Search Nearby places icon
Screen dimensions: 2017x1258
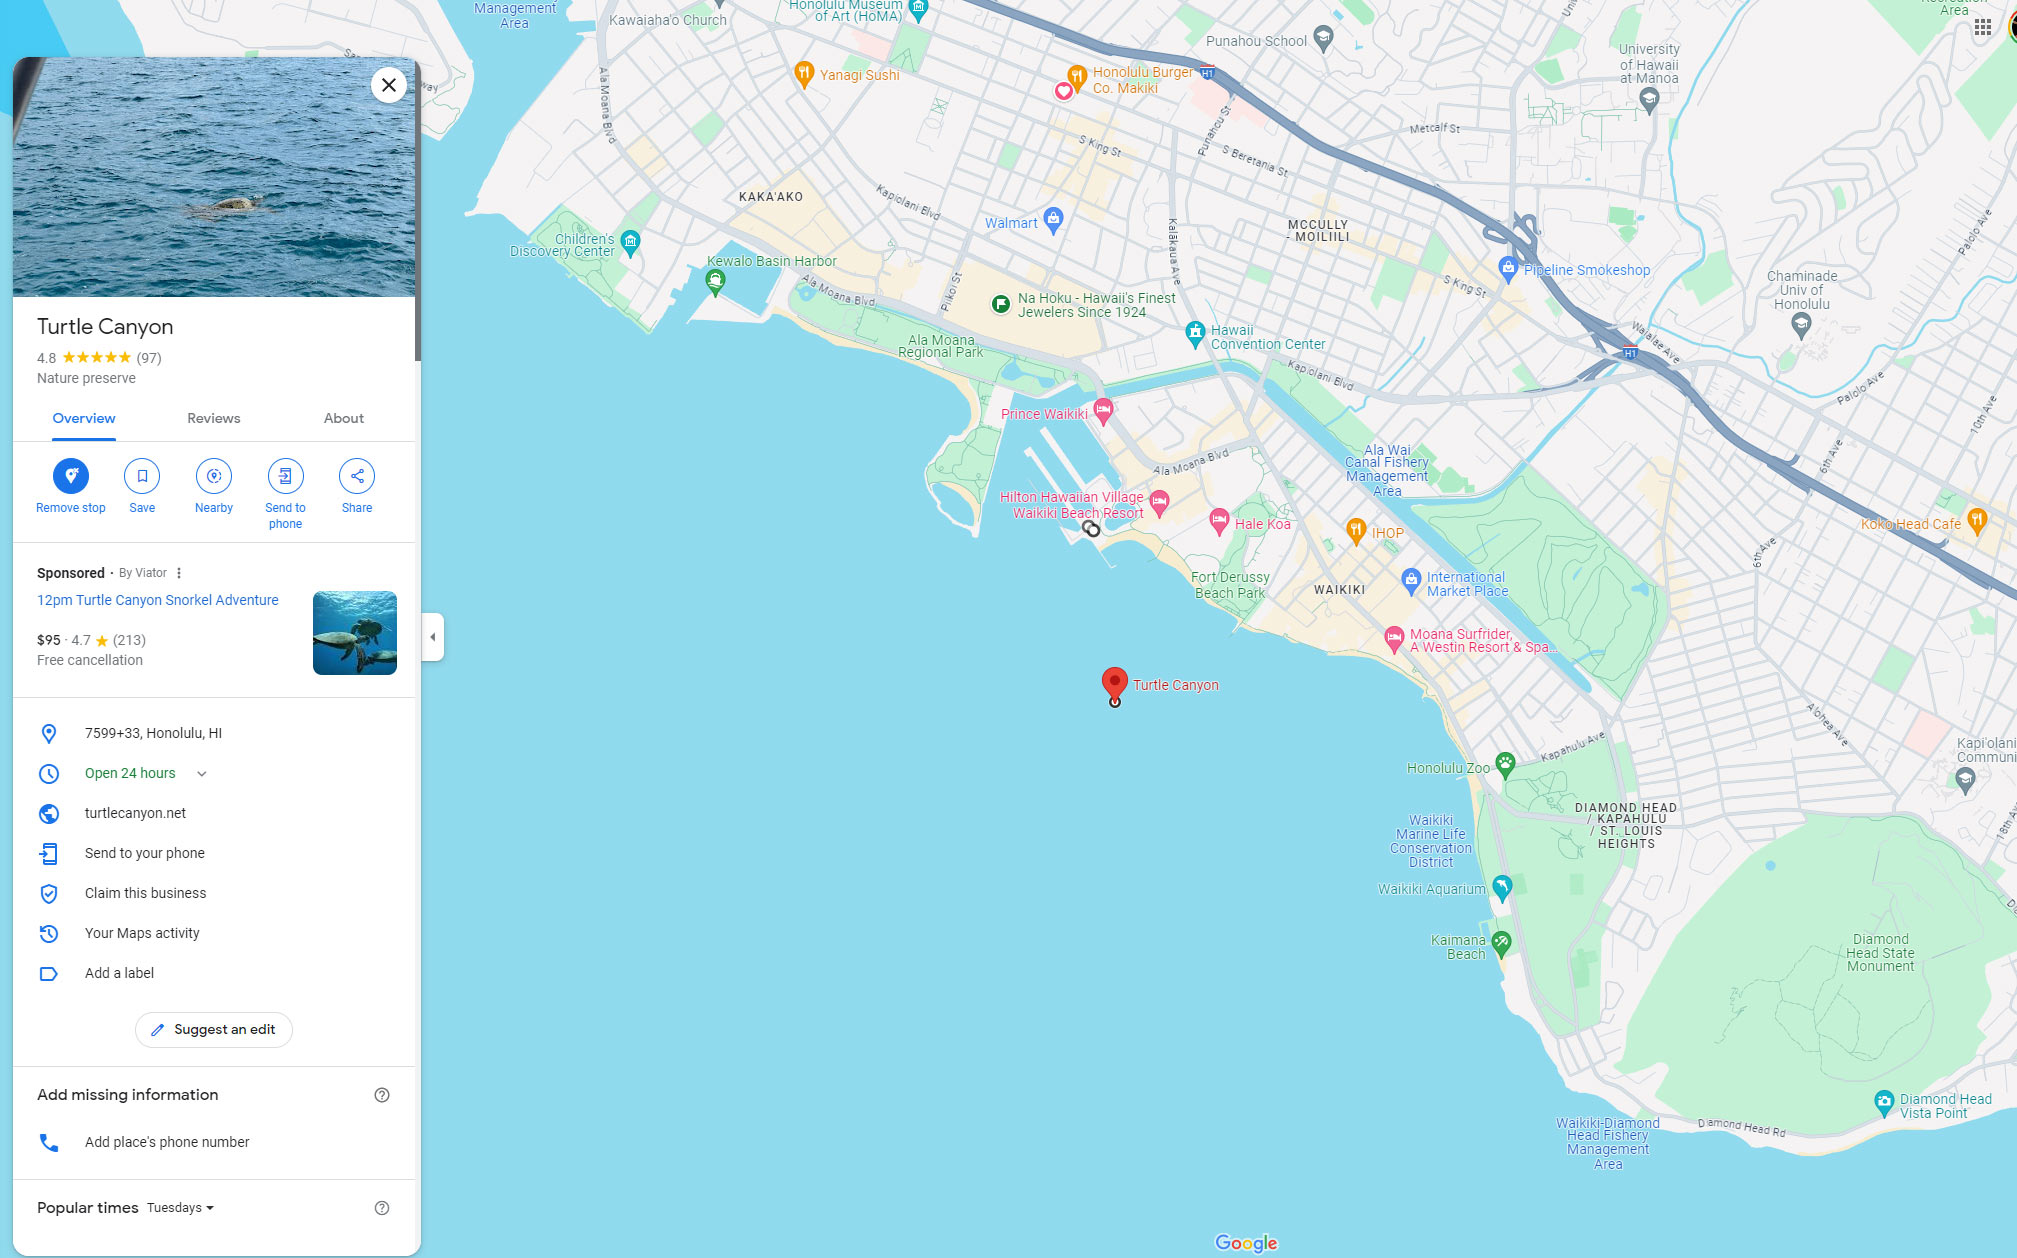(214, 476)
